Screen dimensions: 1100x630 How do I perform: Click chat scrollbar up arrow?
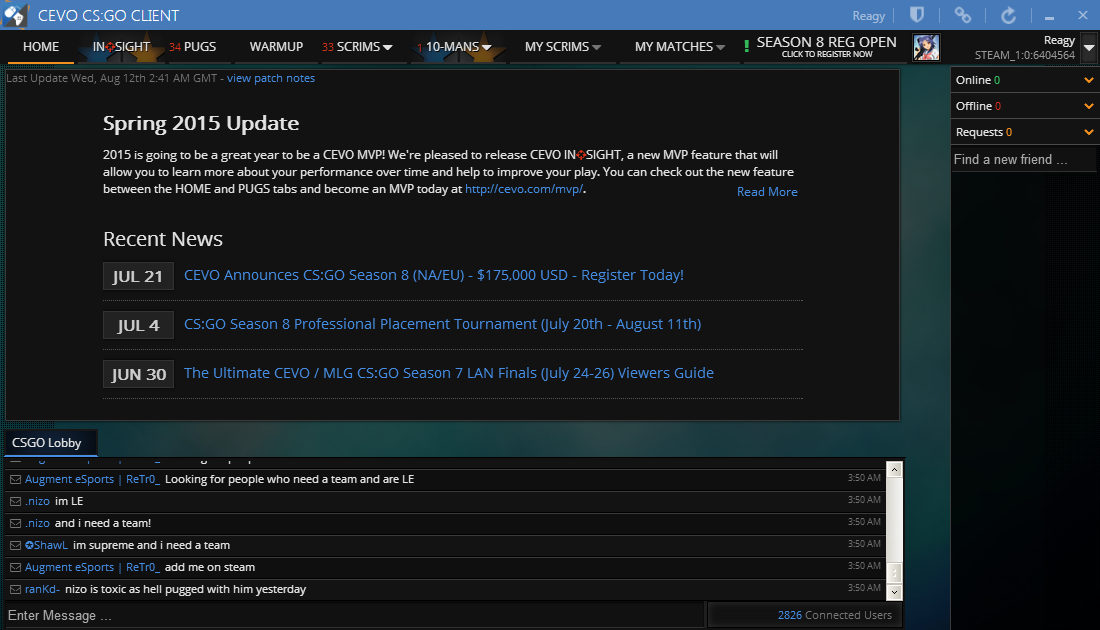click(894, 469)
